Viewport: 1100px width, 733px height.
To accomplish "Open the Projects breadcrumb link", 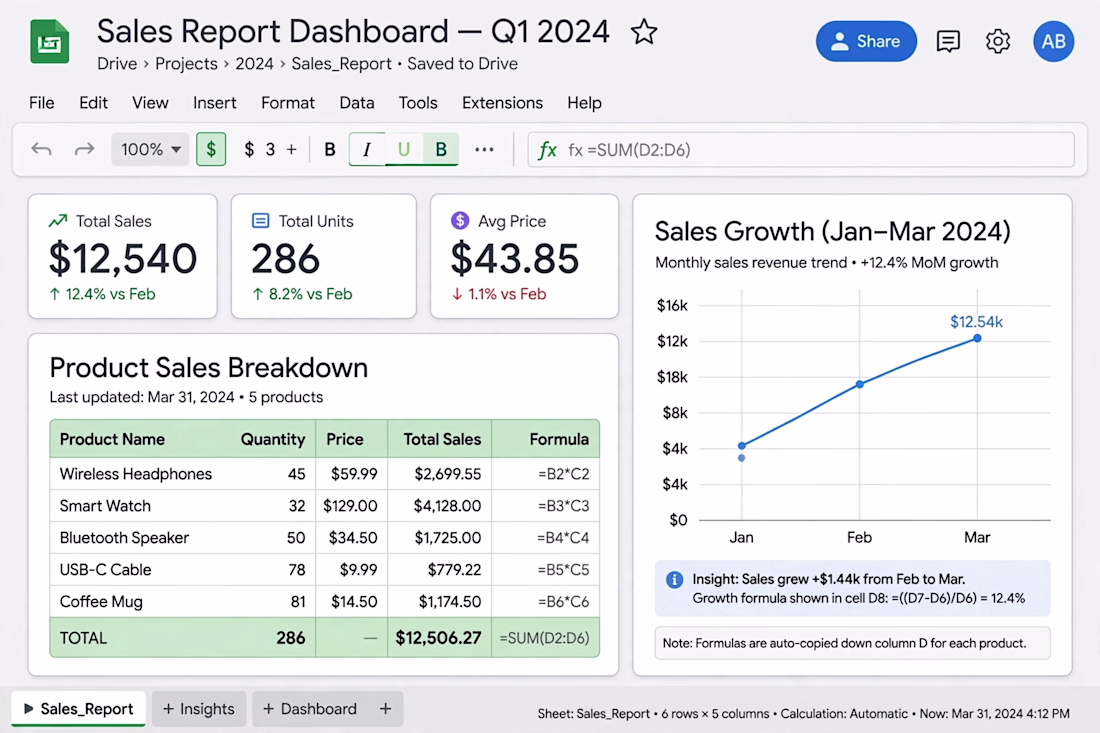I will 186,64.
